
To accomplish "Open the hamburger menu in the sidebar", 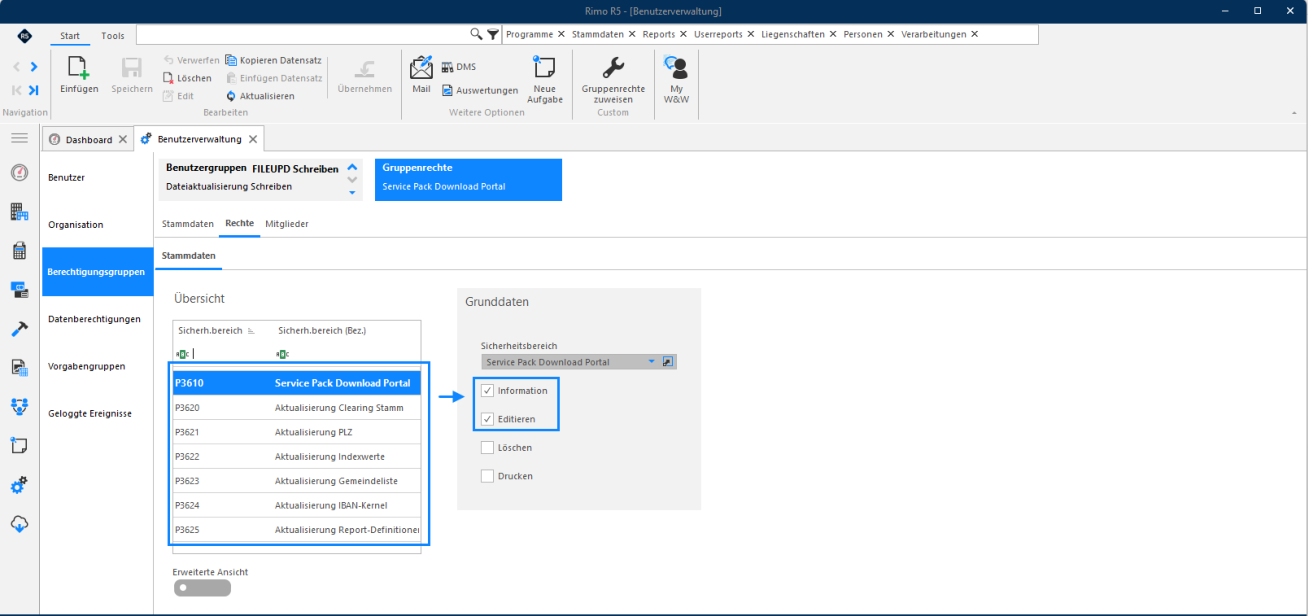I will (19, 137).
